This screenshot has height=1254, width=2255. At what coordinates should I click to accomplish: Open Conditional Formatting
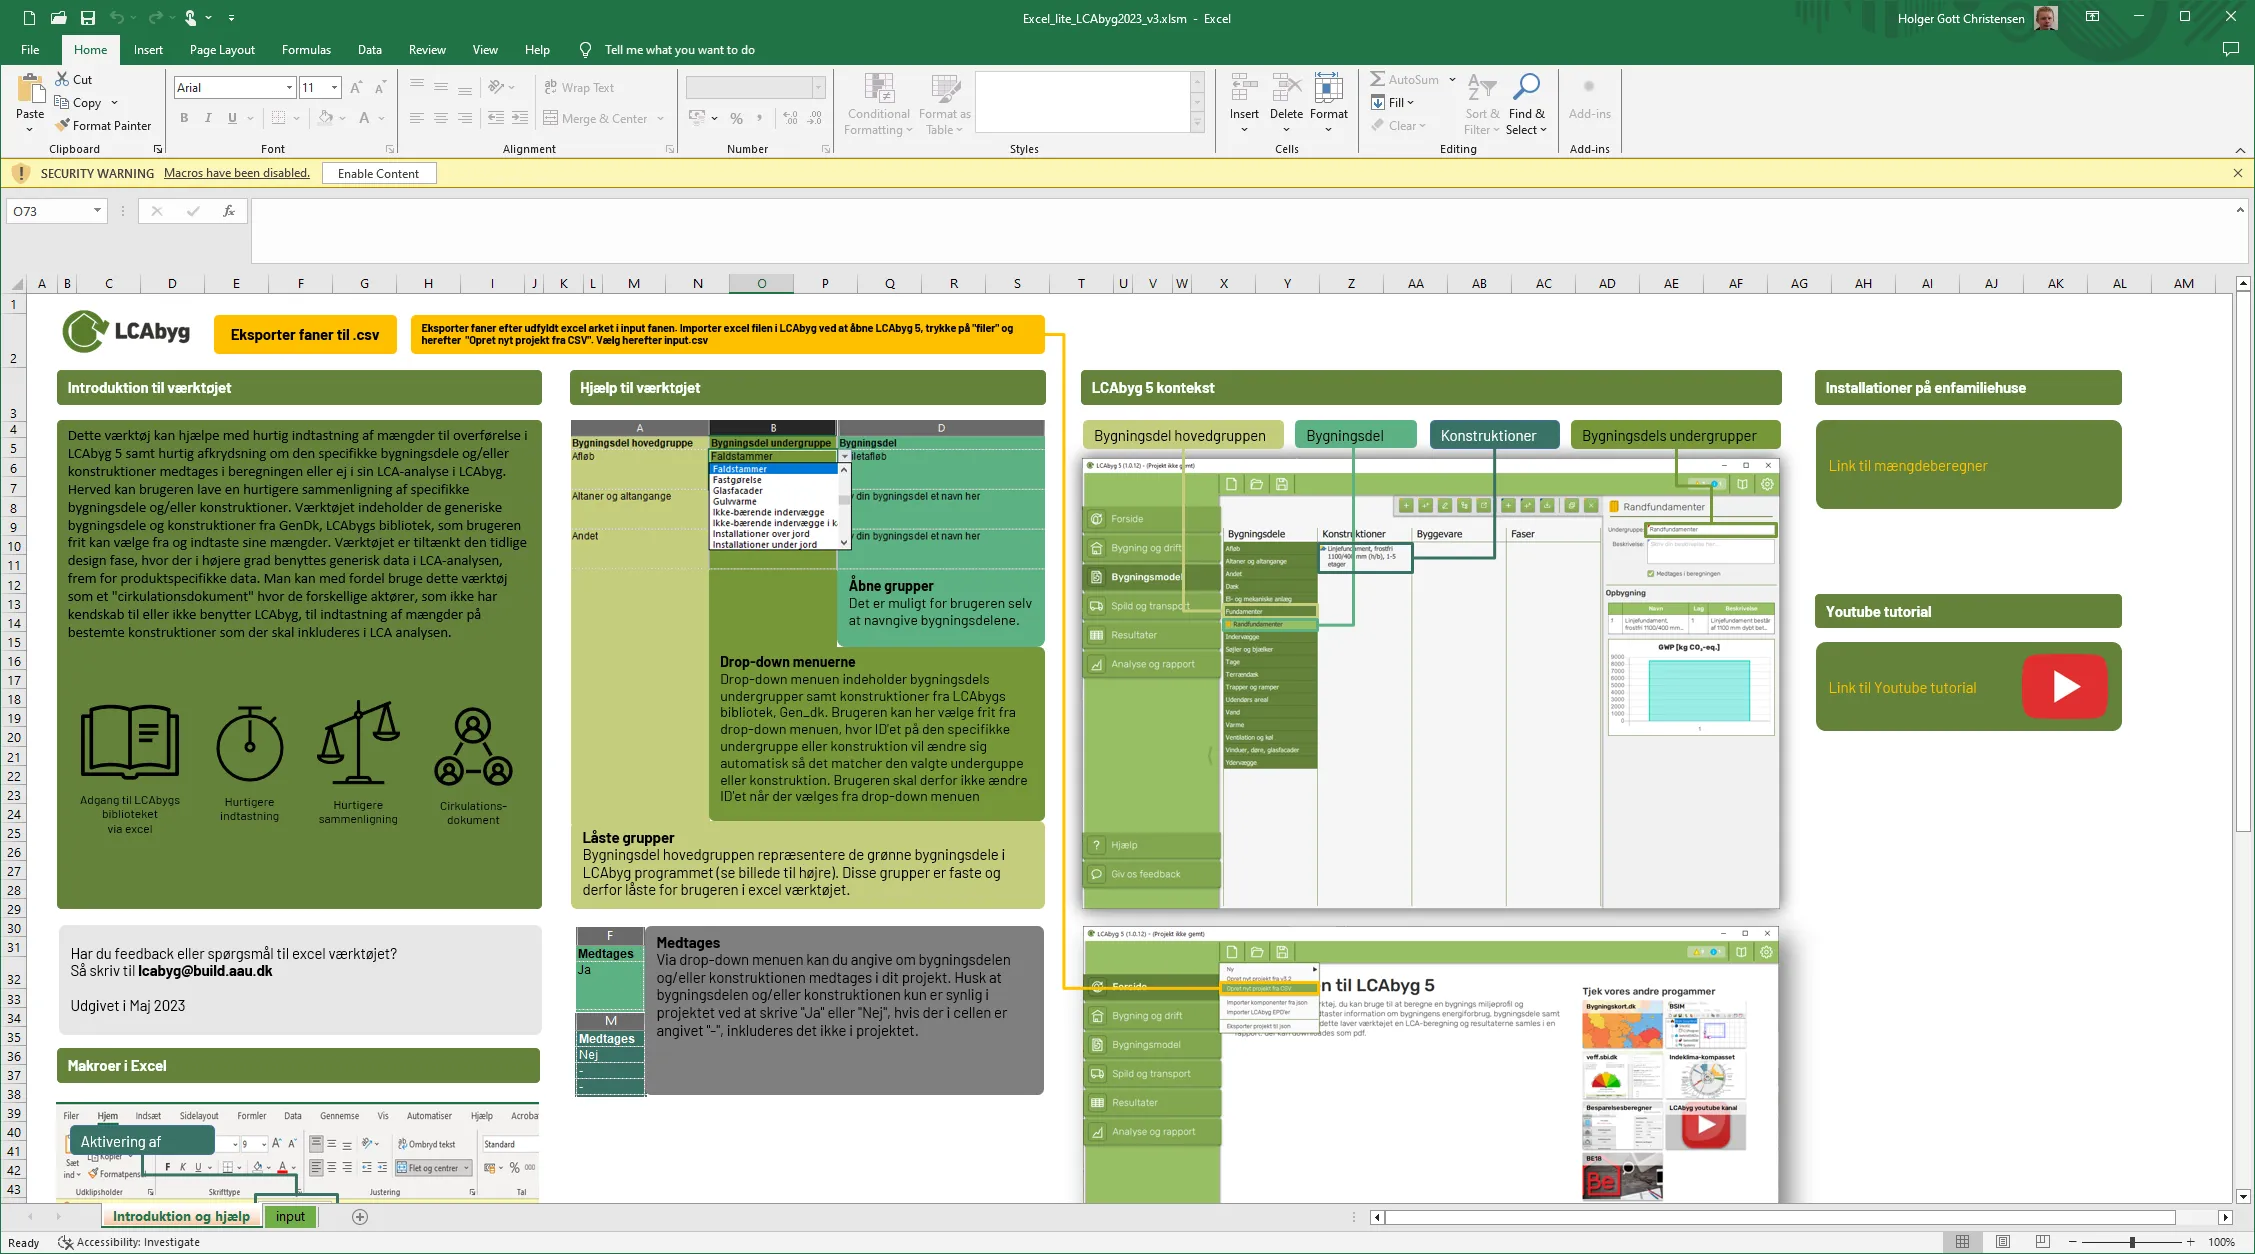click(x=879, y=104)
